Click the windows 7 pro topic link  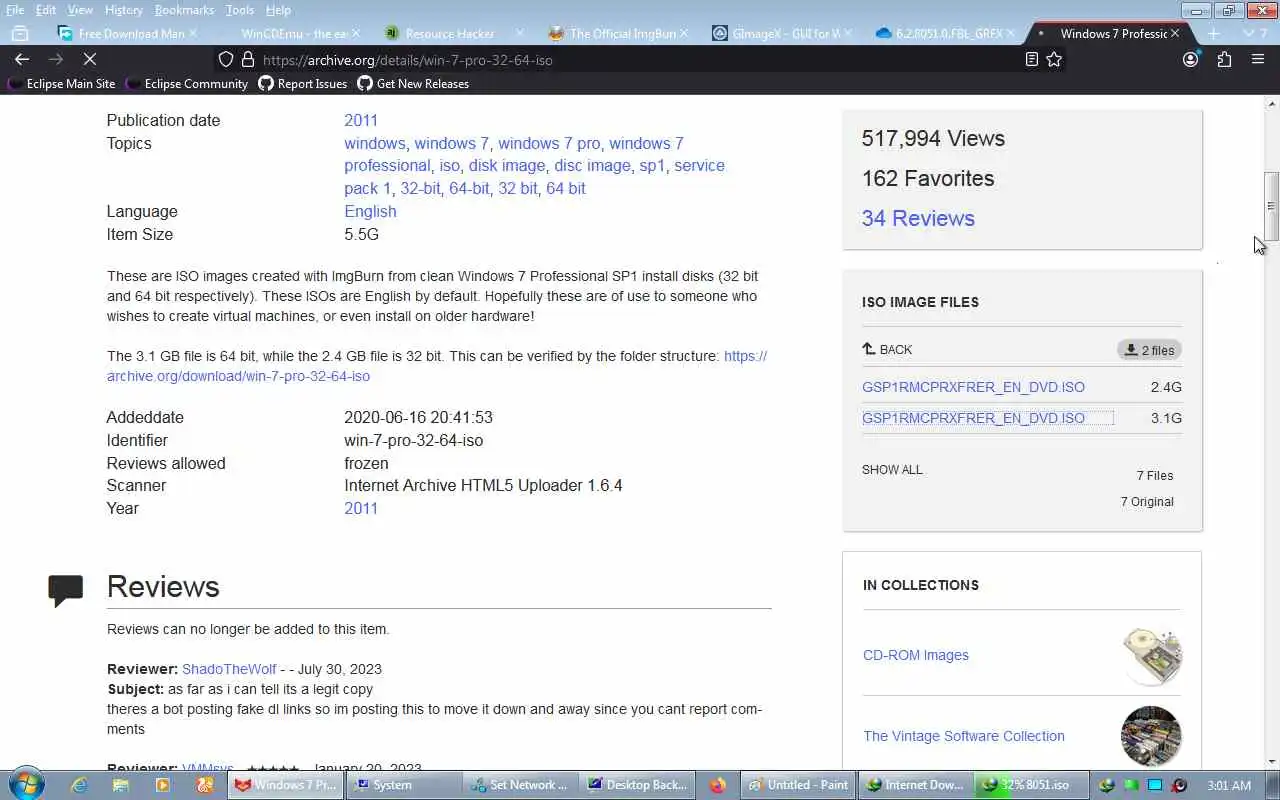549,143
